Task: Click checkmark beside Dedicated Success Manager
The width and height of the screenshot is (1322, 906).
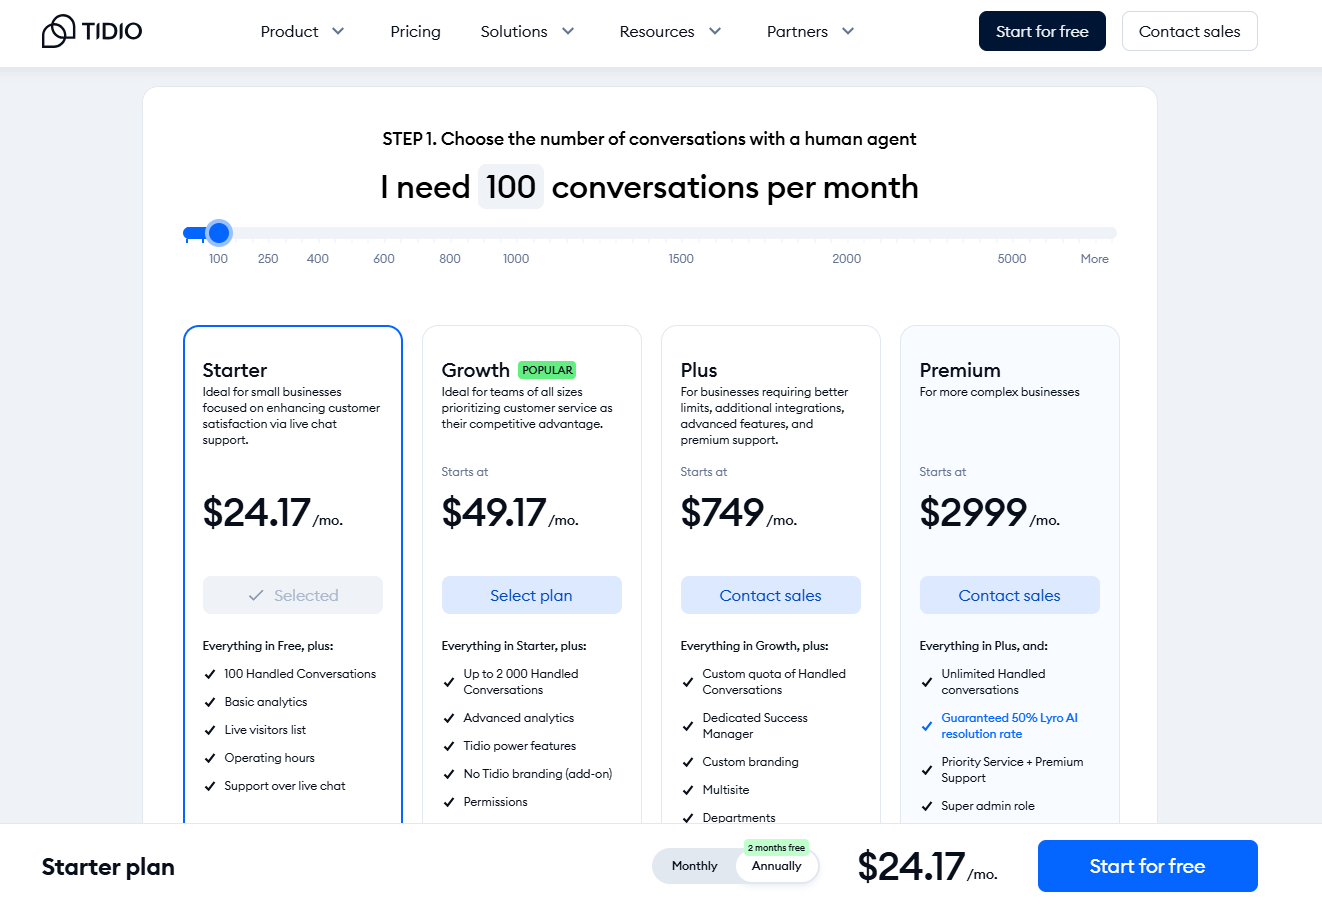Action: click(x=688, y=726)
